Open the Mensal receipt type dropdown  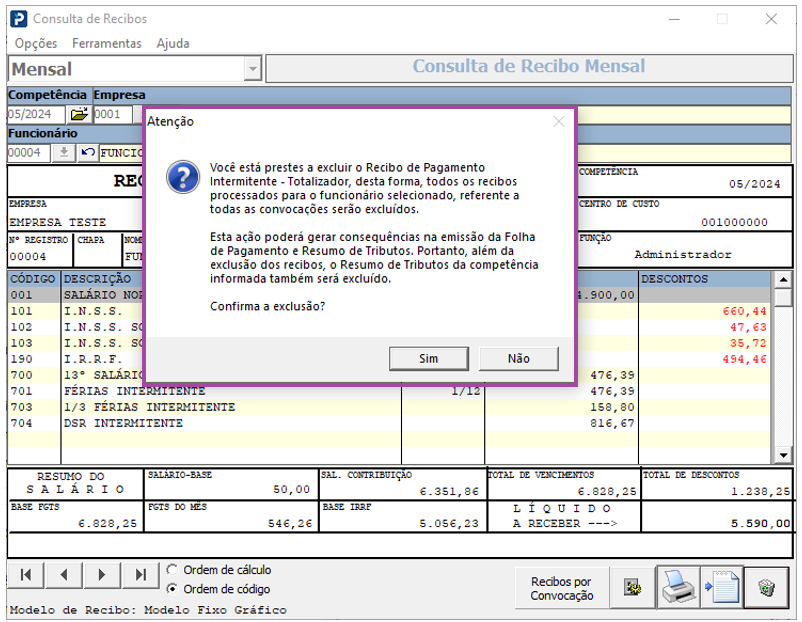pos(253,69)
